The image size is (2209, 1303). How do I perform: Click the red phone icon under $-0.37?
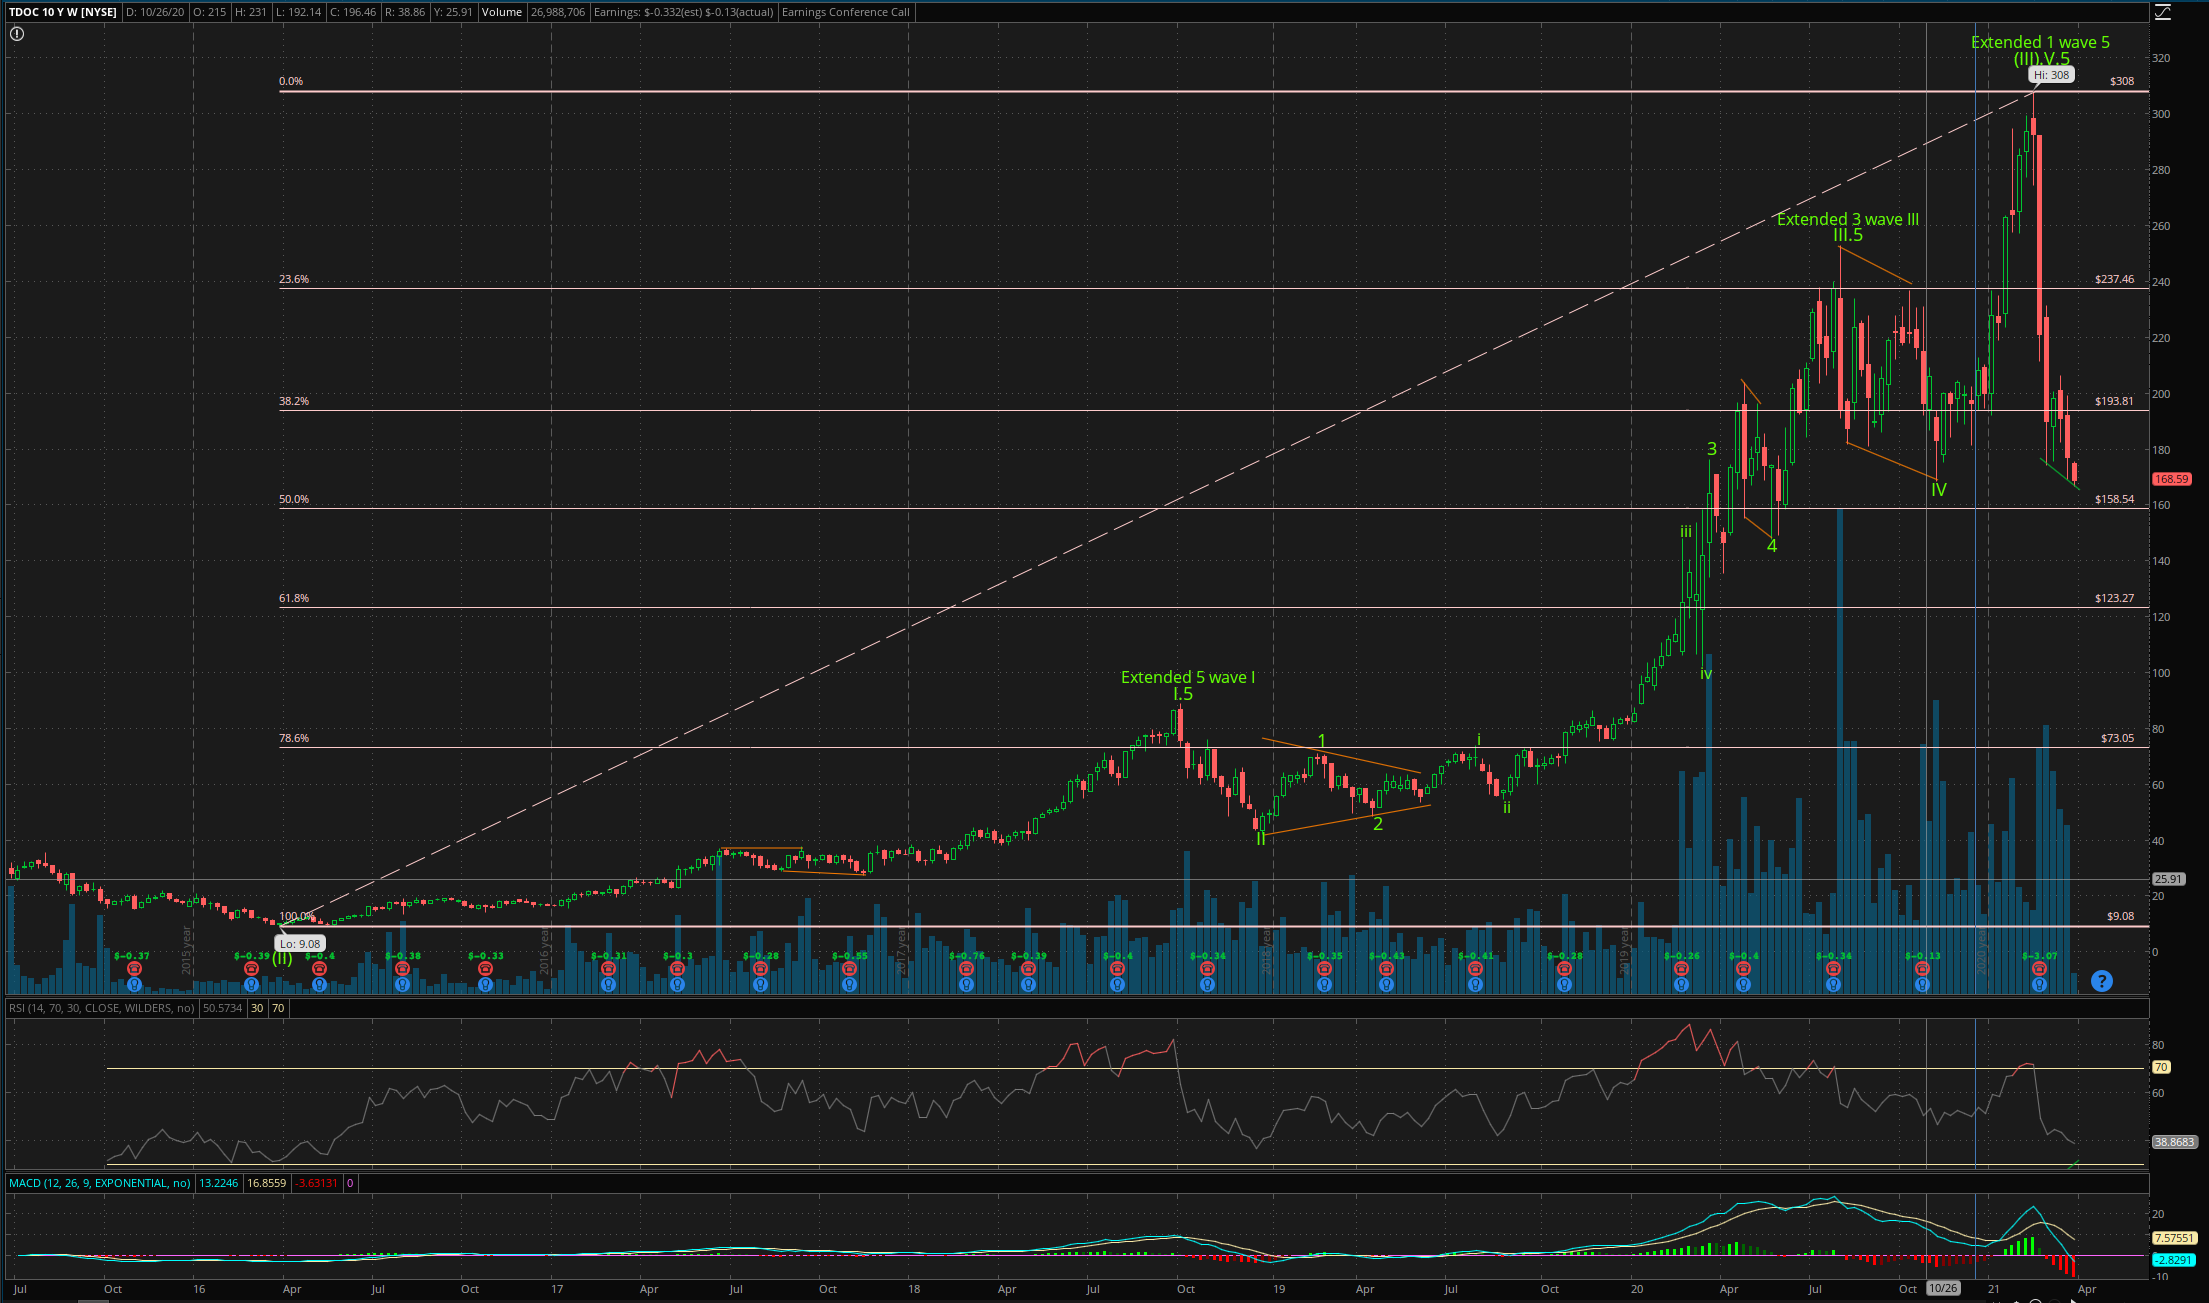(134, 969)
